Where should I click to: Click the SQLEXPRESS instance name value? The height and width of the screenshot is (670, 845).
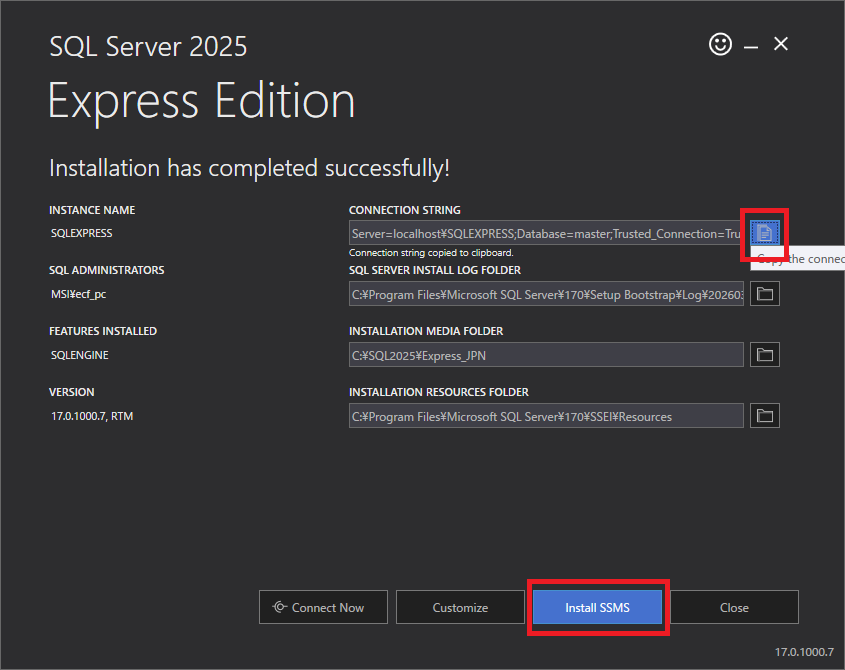pyautogui.click(x=82, y=233)
